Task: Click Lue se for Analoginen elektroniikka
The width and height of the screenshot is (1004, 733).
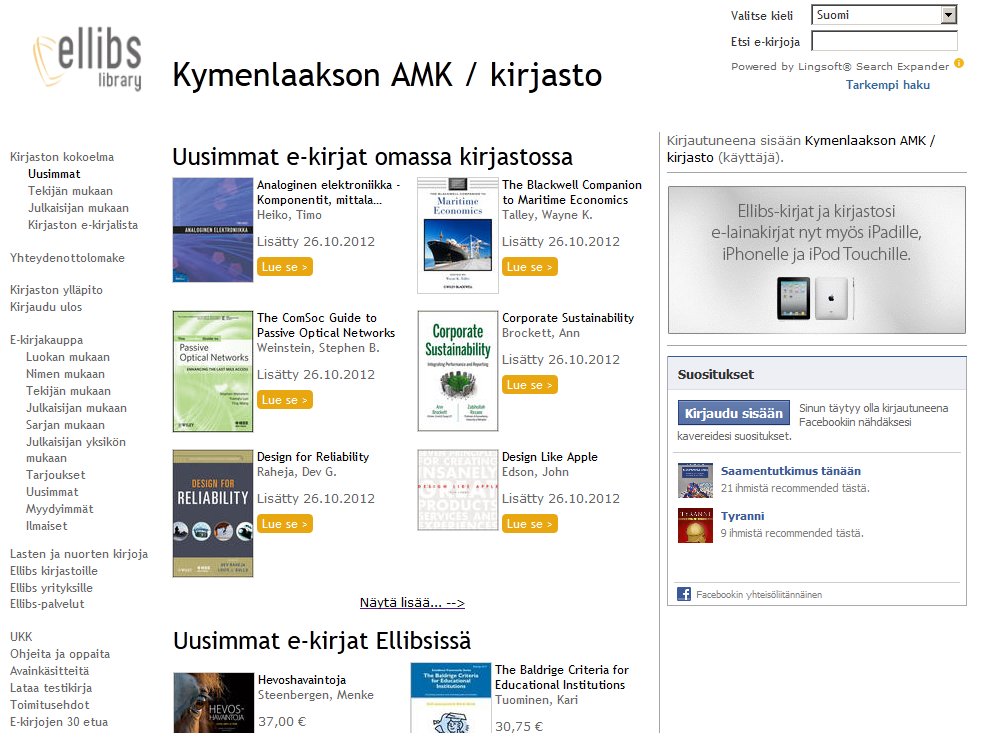Action: pyautogui.click(x=285, y=267)
